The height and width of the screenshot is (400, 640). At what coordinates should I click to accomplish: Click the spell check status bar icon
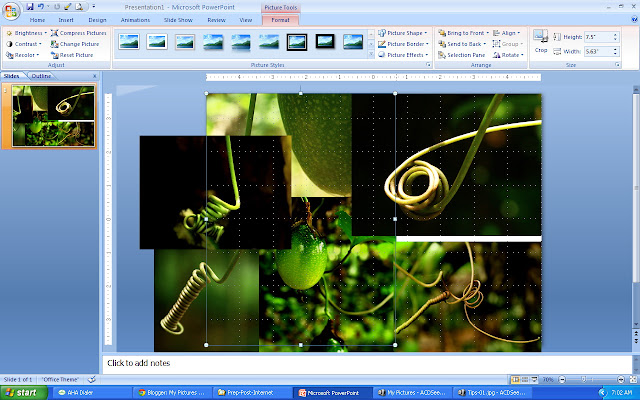click(92, 379)
